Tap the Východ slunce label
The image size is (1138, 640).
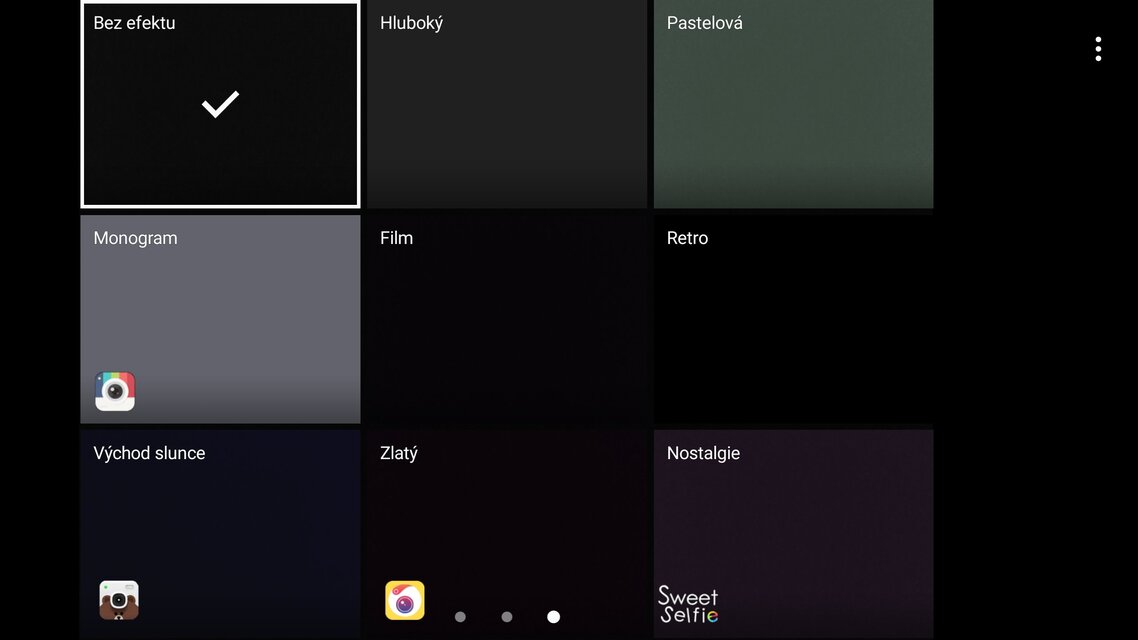tap(149, 453)
